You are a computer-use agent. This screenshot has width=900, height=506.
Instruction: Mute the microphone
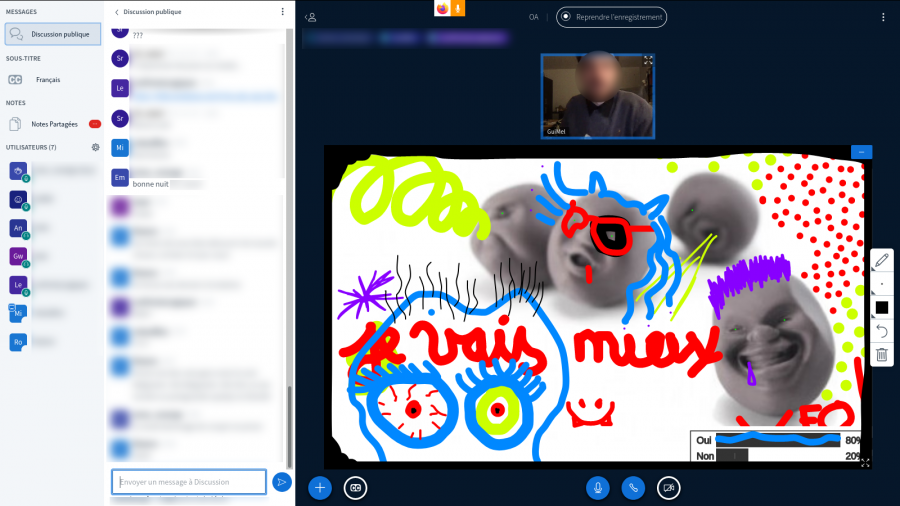598,487
